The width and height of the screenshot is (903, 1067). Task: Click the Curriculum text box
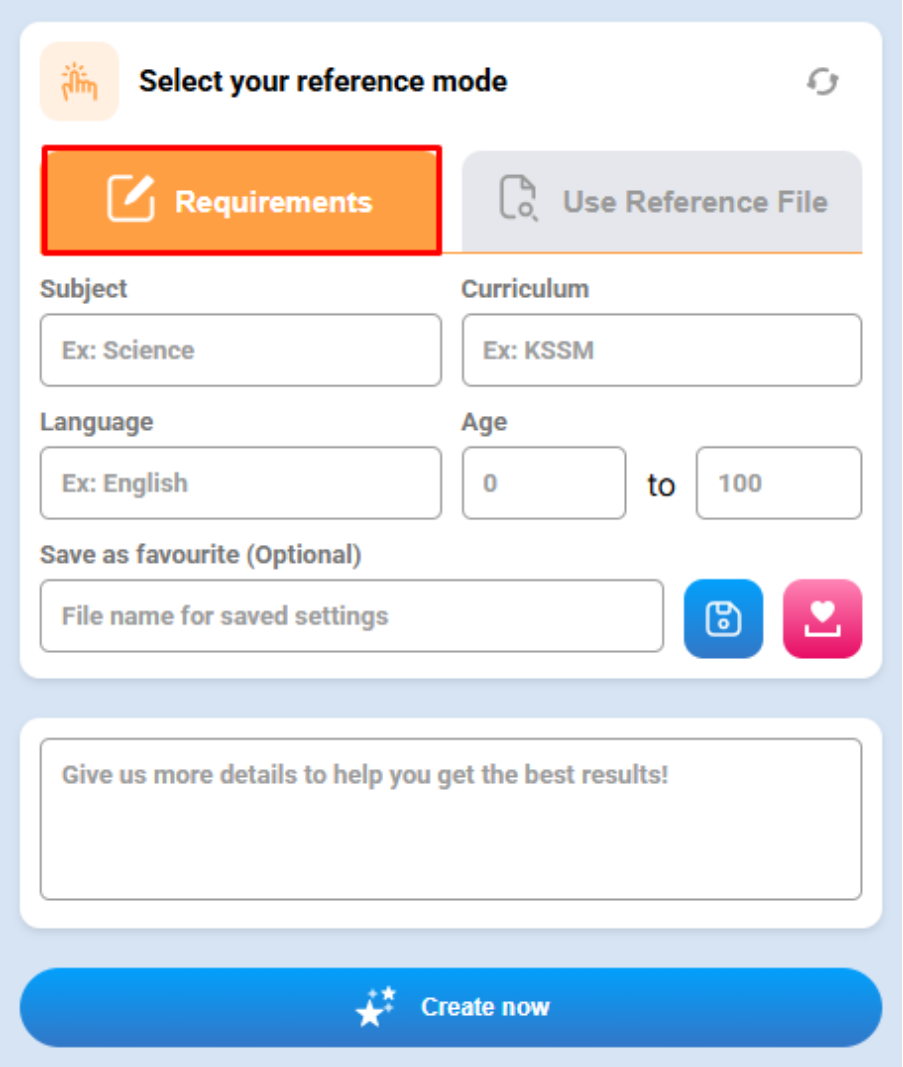pos(661,350)
